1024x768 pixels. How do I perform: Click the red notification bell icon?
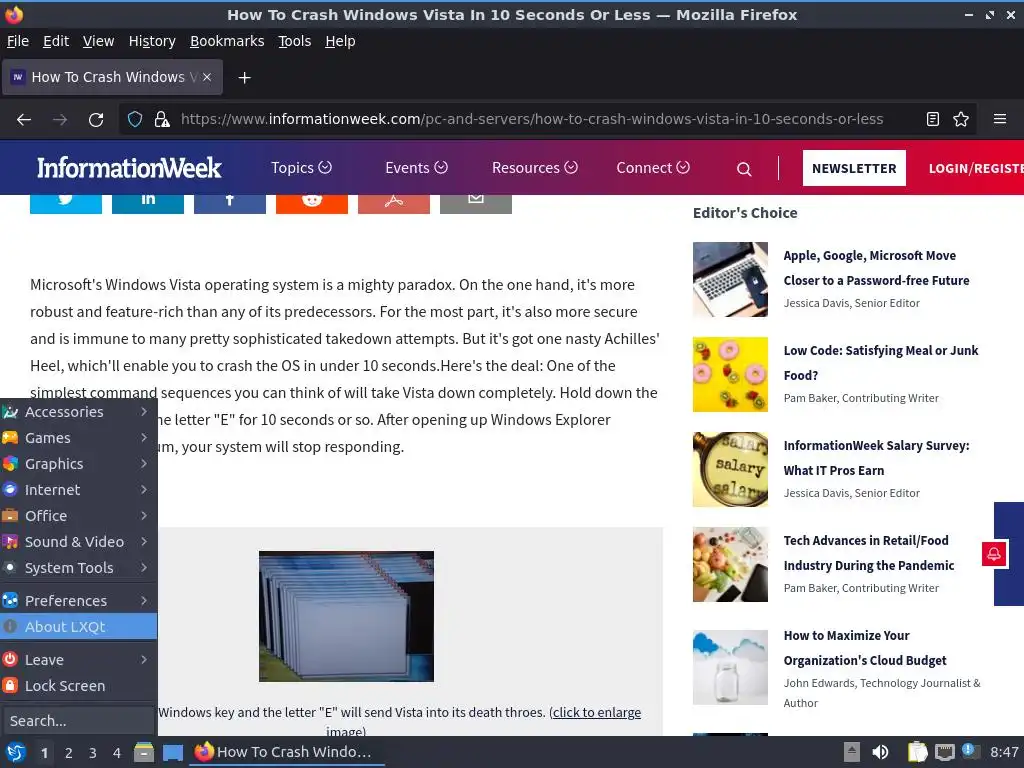tap(994, 554)
